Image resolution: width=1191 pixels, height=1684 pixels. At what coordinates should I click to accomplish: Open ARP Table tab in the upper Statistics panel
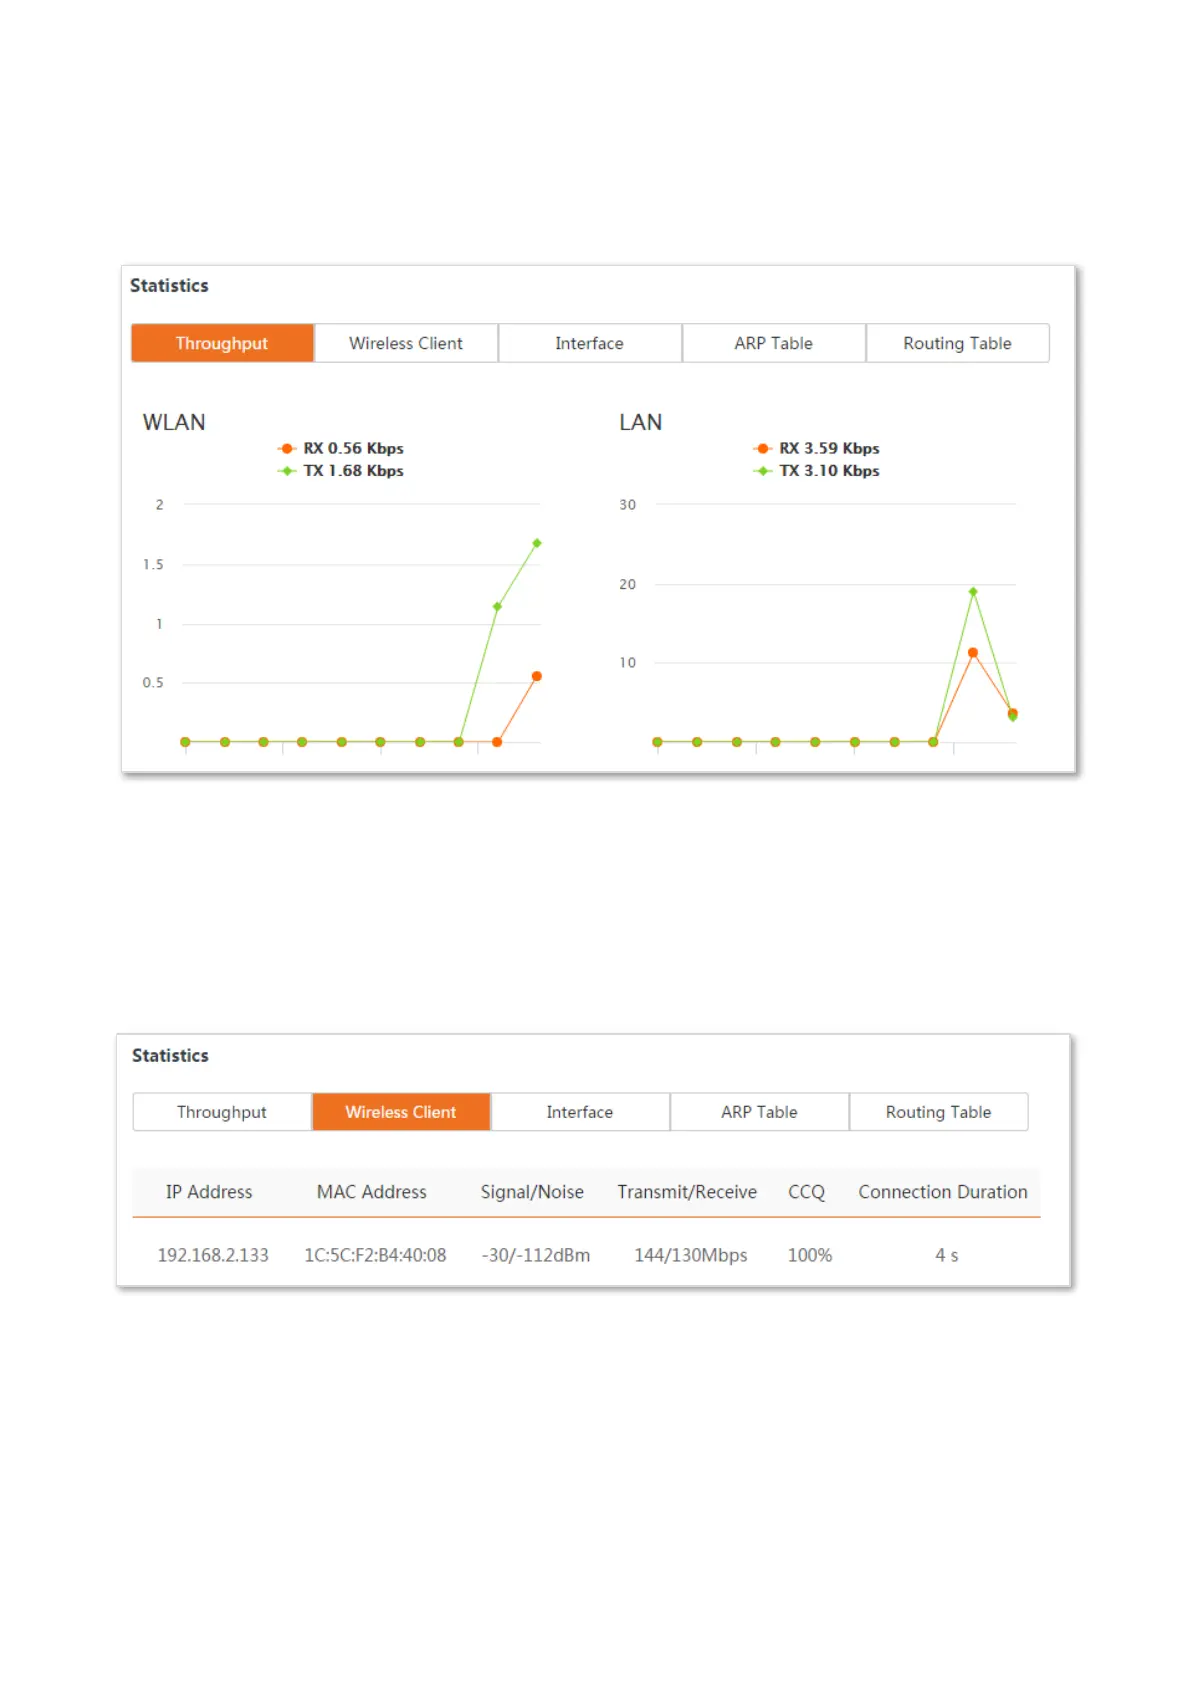[x=774, y=343]
